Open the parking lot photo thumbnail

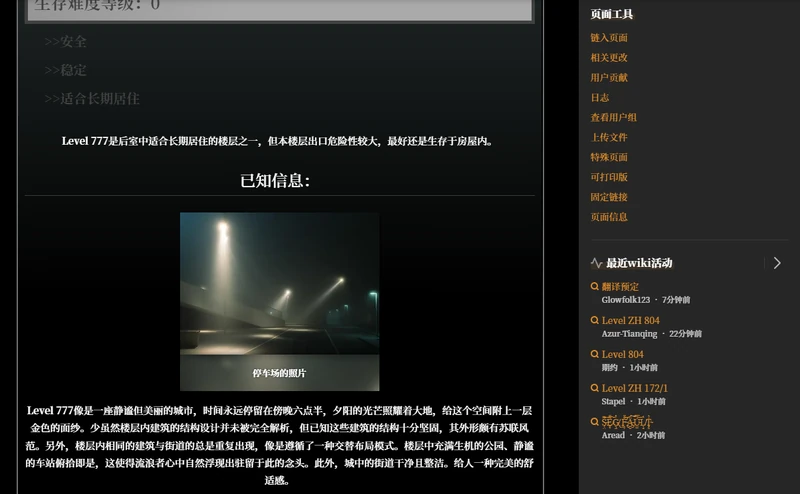coord(280,283)
